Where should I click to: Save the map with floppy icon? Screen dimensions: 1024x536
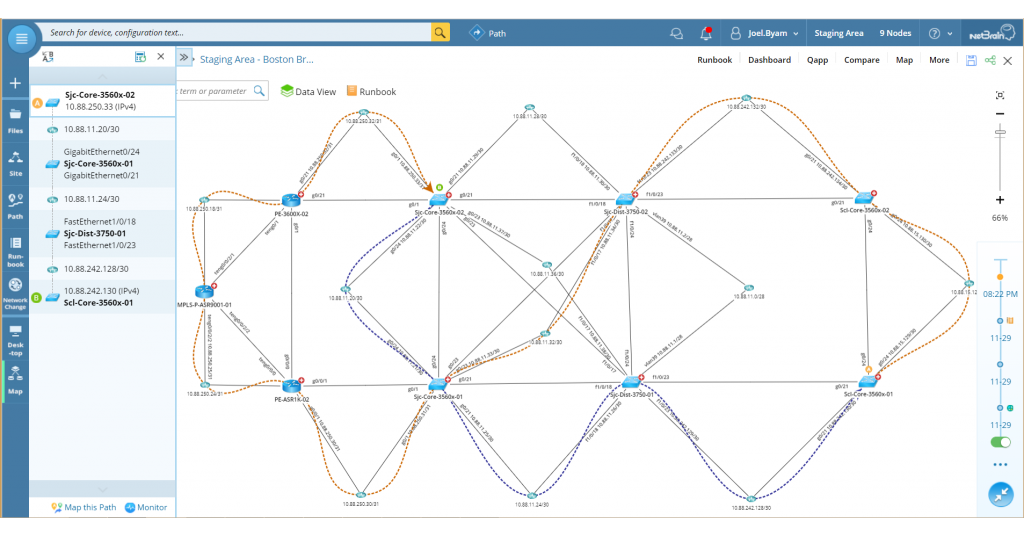coord(971,60)
